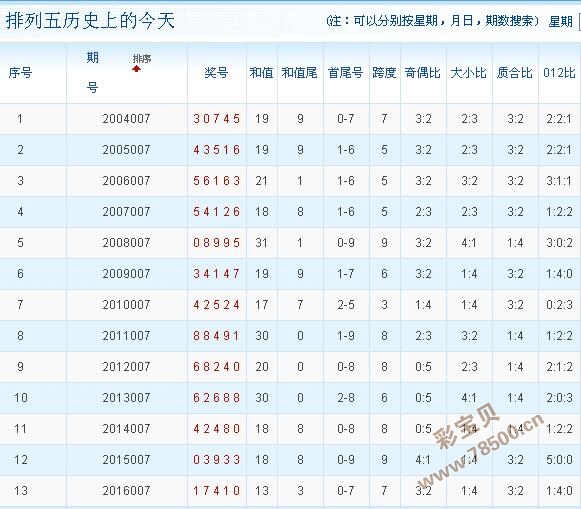Click winning number 6 2 6 8 8
Image resolution: width=581 pixels, height=509 pixels.
tap(217, 398)
